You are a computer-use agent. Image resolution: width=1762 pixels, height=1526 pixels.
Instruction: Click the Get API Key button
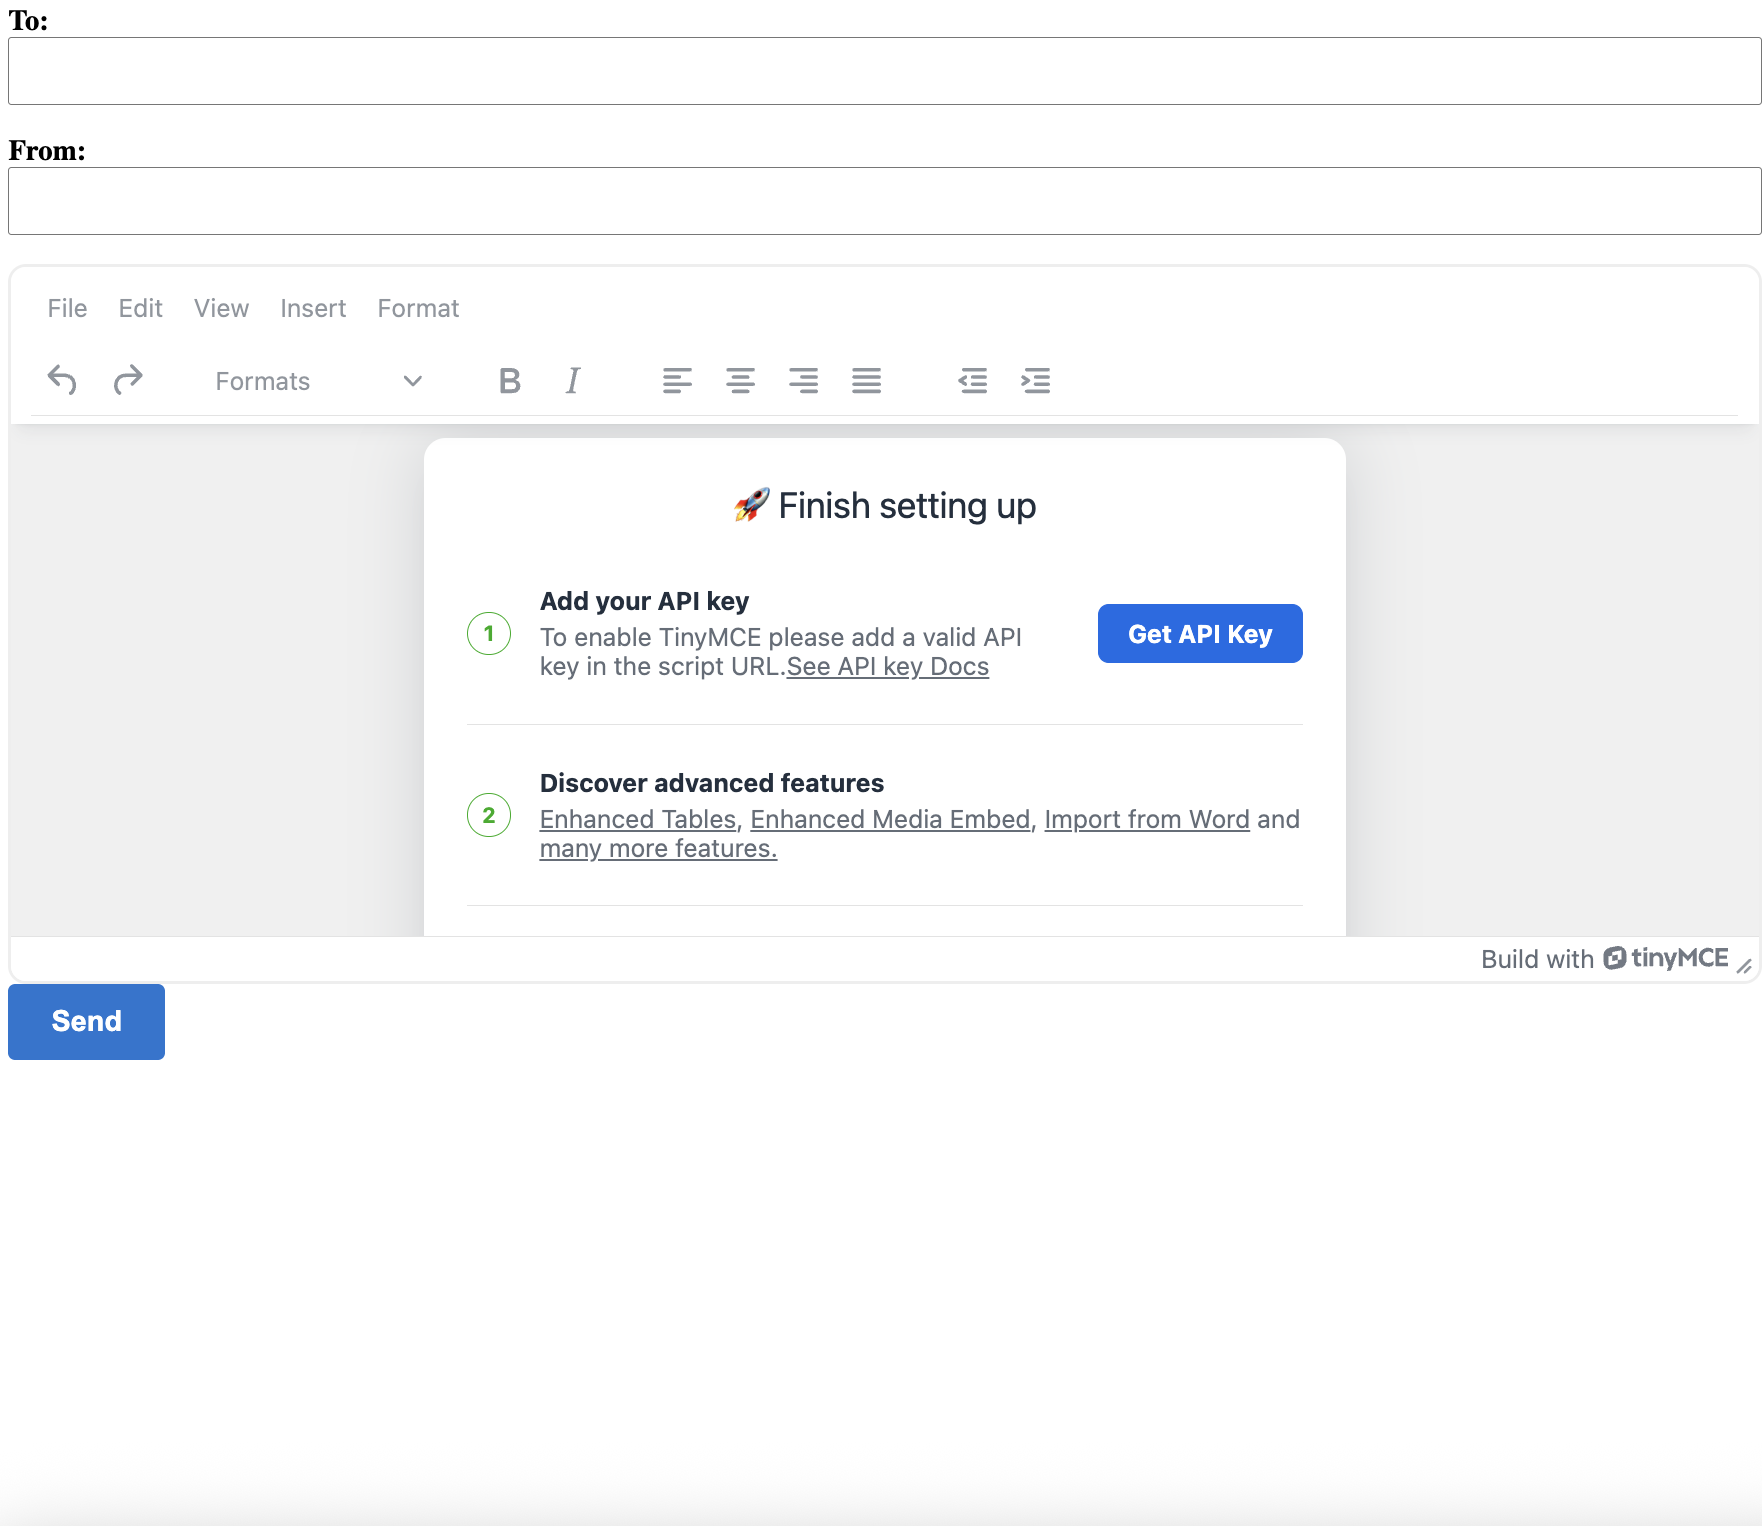(1200, 633)
